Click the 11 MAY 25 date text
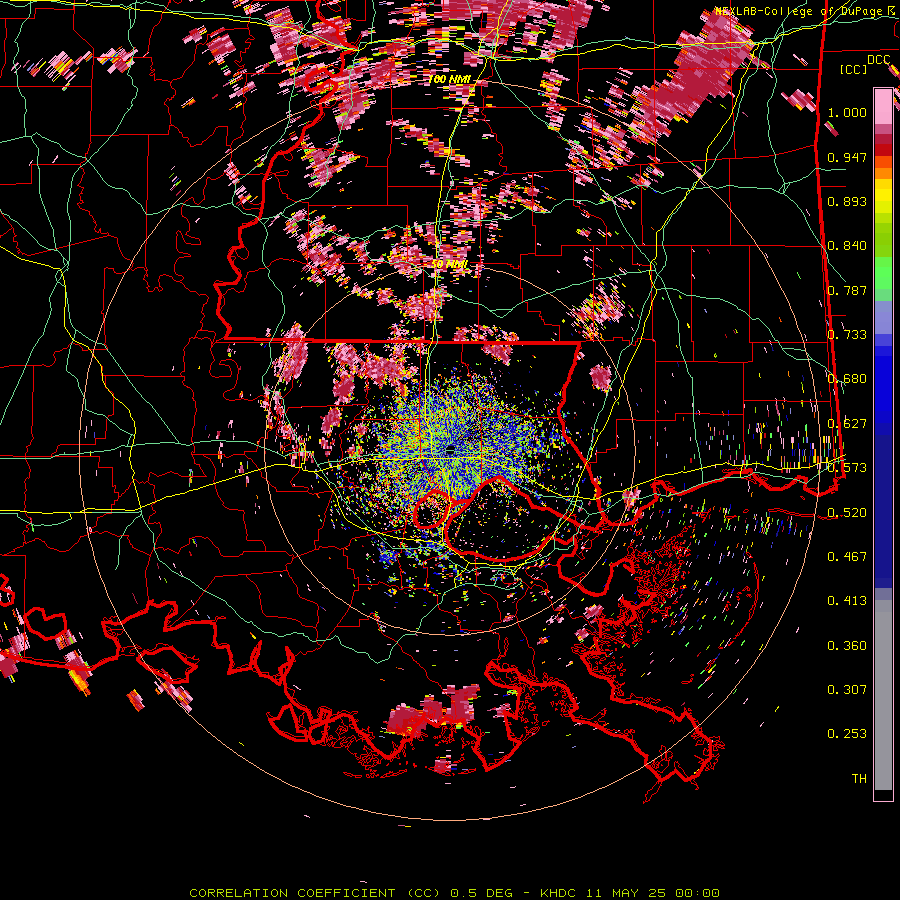900x900 pixels. [x=628, y=893]
